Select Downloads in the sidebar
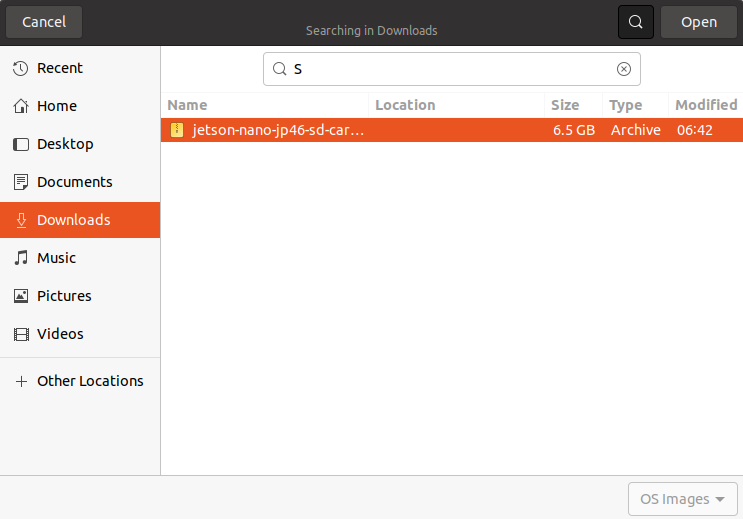Viewport: 743px width, 519px height. coord(74,220)
